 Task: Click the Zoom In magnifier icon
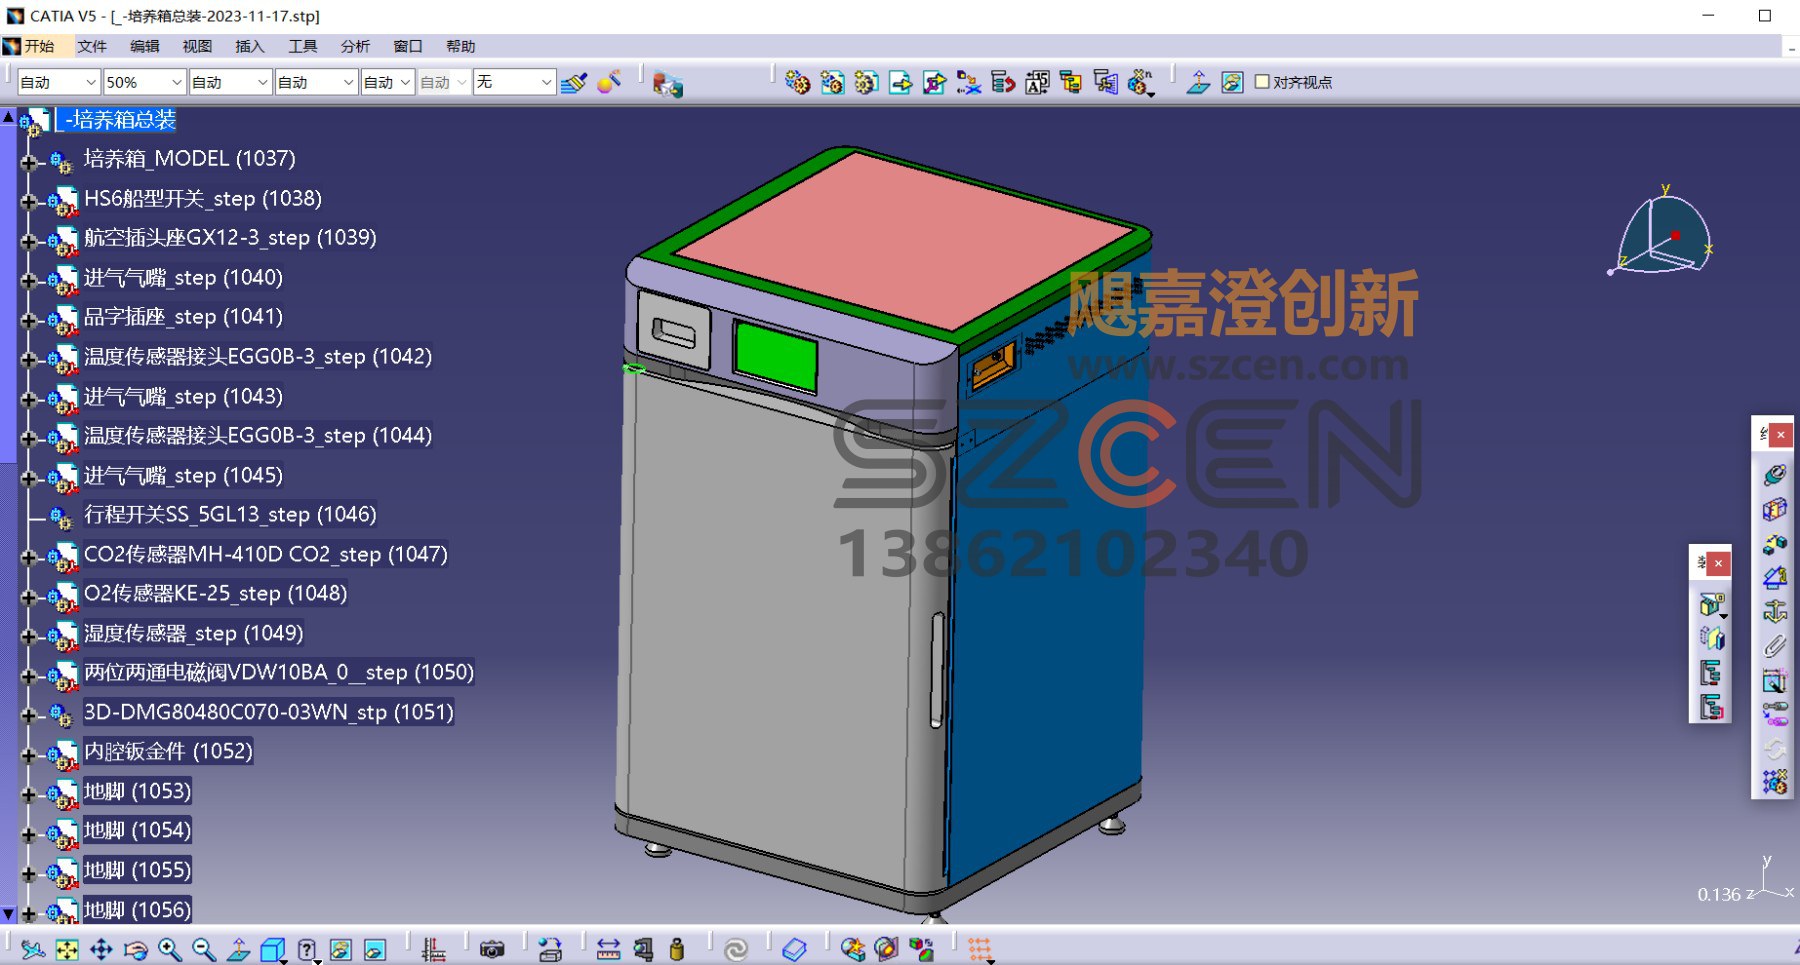click(x=170, y=949)
